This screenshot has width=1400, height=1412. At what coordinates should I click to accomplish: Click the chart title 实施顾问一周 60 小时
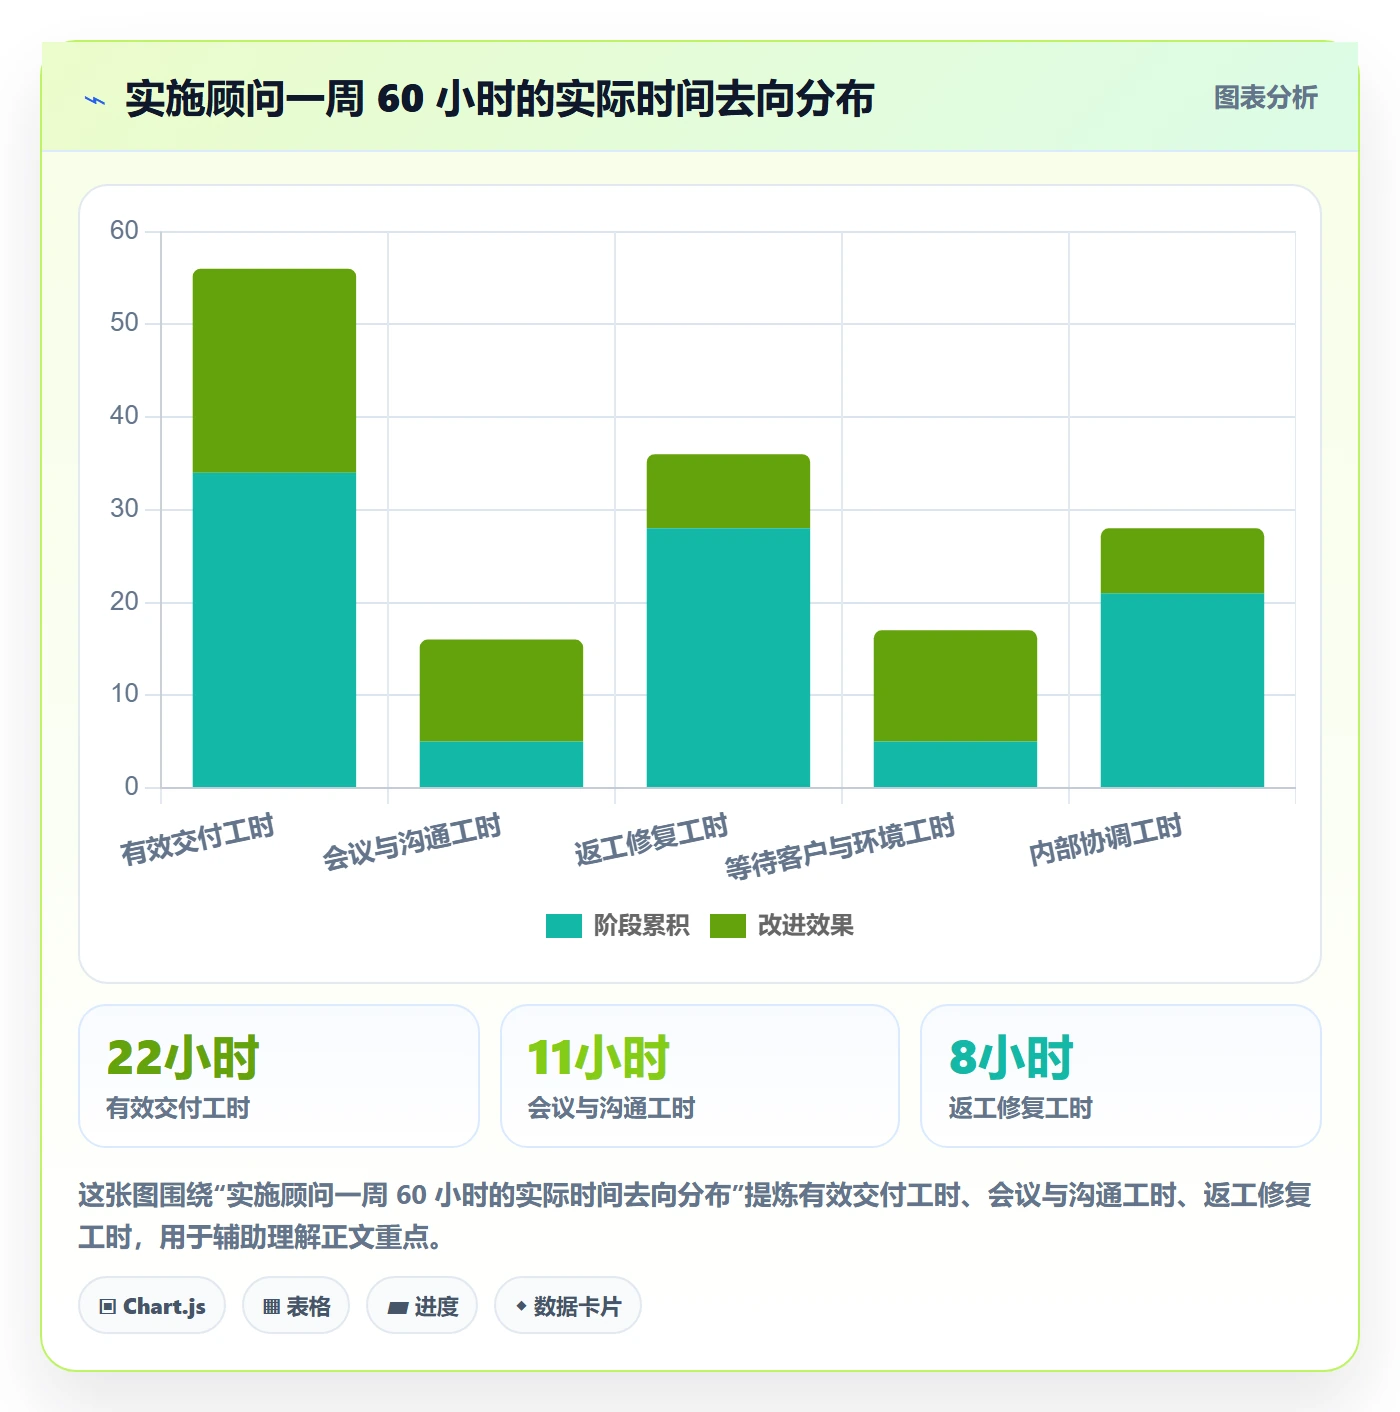click(x=499, y=99)
